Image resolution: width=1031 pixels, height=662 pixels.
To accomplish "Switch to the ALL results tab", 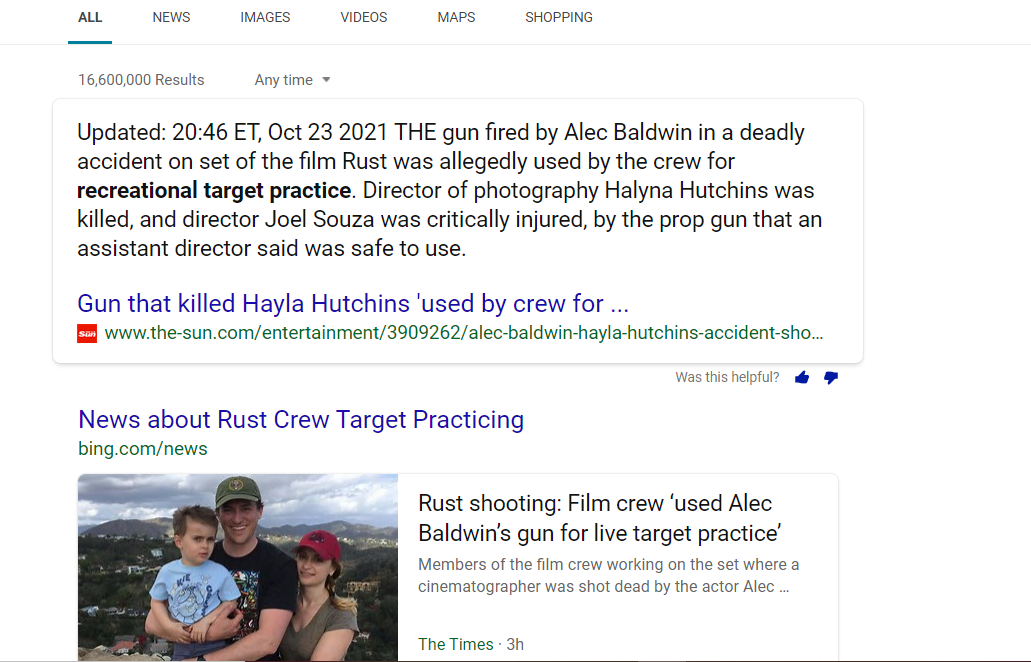I will 90,18.
